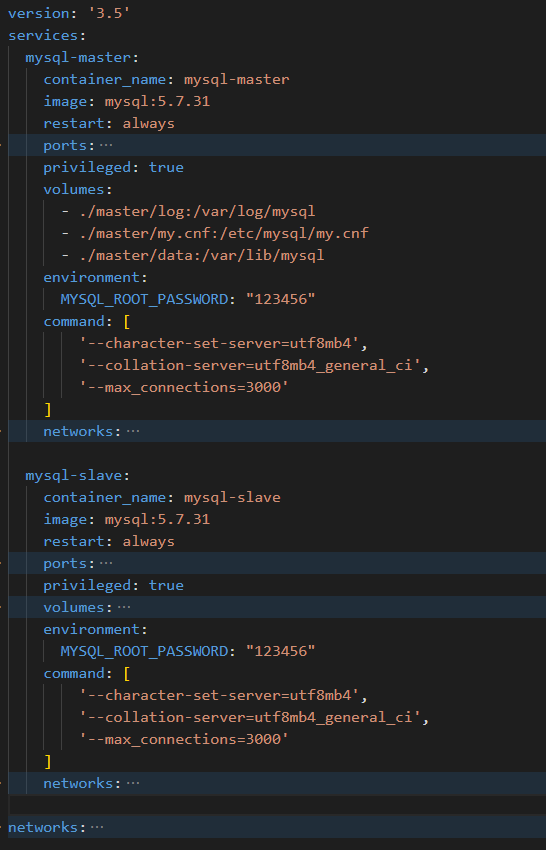This screenshot has height=850, width=546.
Task: Expand the folded ports section under mysql-slave
Action: point(106,564)
